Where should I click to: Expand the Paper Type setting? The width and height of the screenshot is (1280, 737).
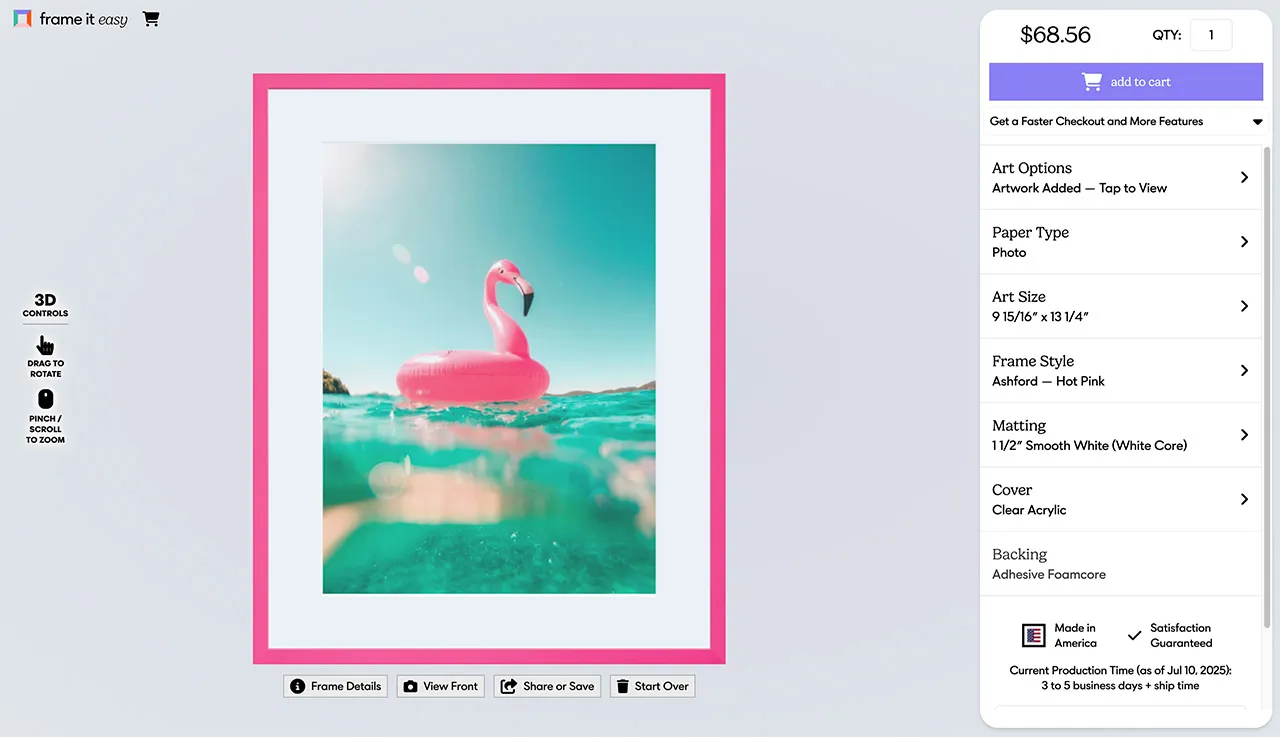click(x=1120, y=242)
